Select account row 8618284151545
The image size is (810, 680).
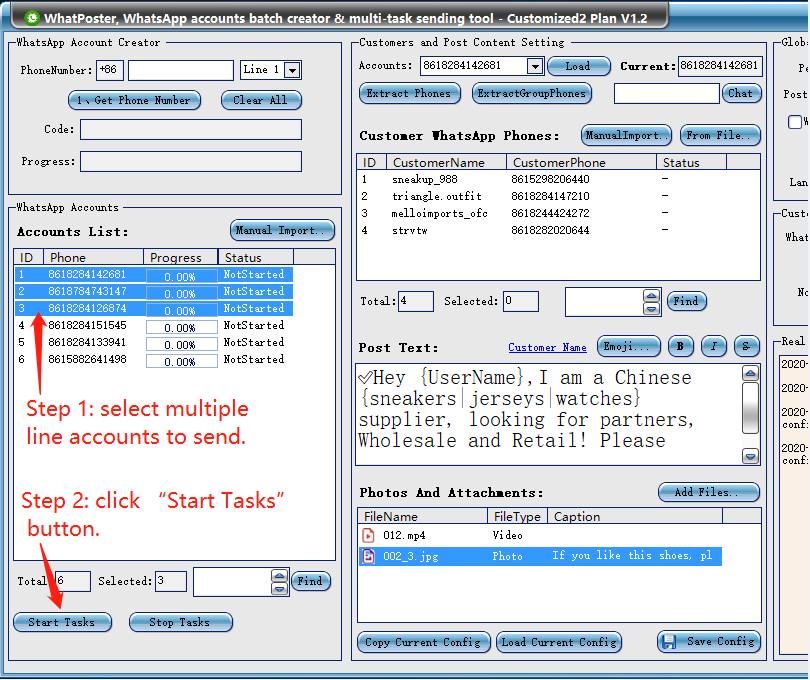point(154,326)
